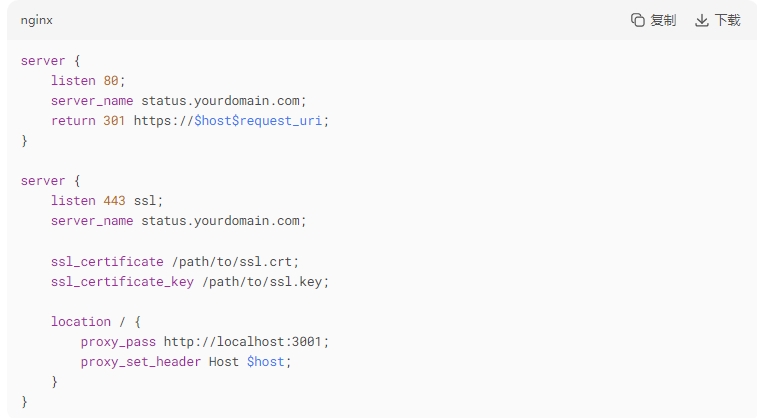Viewport: 757px width, 418px height.
Task: Click the http://localhost:3001 URL
Action: tap(242, 342)
